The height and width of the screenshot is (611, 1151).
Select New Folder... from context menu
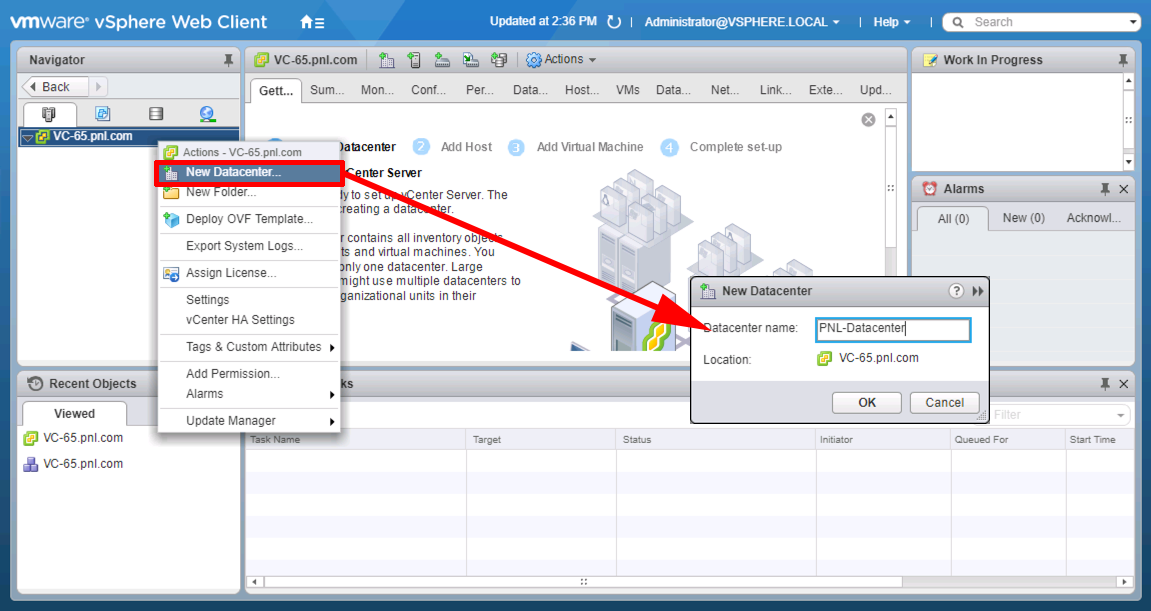(250, 192)
